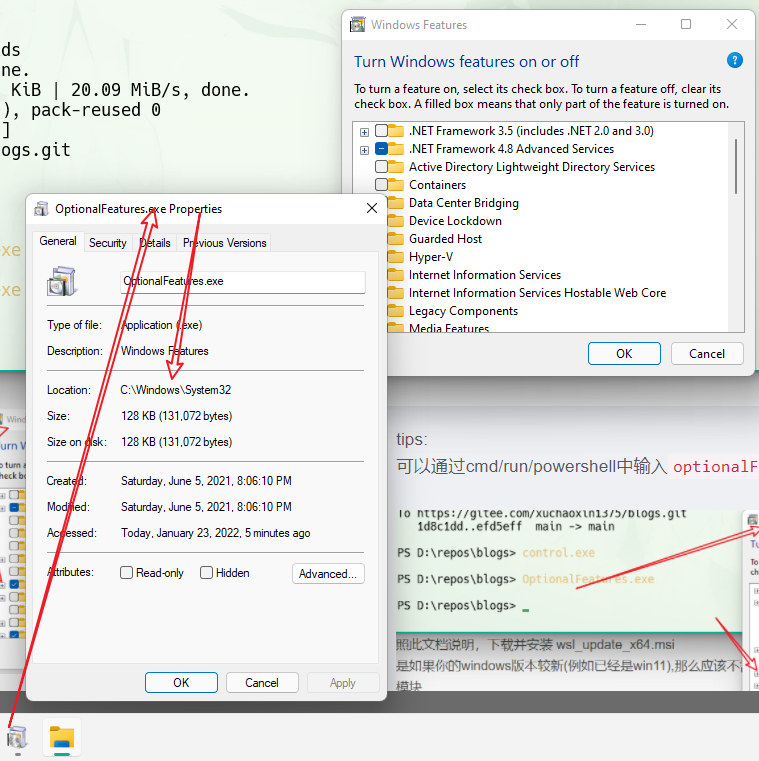The image size is (759, 761).
Task: Toggle .NET Framework 3.5 checkbox
Action: 381,131
